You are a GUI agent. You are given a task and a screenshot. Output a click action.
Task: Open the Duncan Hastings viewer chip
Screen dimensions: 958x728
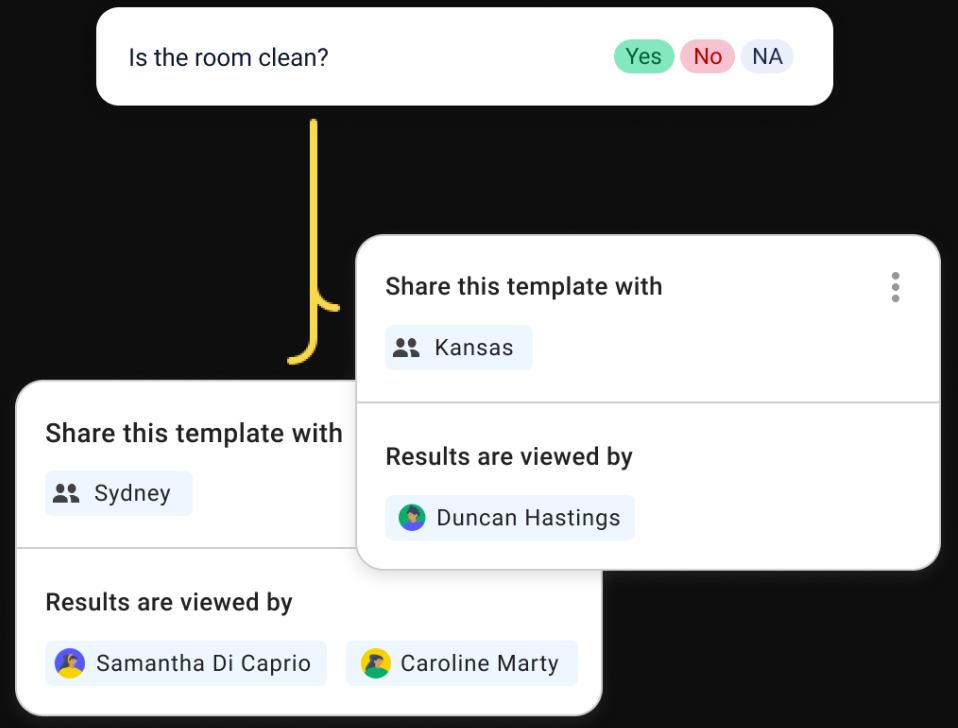point(510,517)
